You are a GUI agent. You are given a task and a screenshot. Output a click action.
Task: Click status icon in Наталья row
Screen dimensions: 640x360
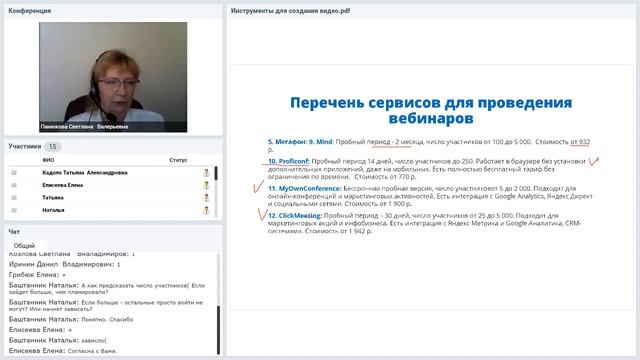click(206, 211)
